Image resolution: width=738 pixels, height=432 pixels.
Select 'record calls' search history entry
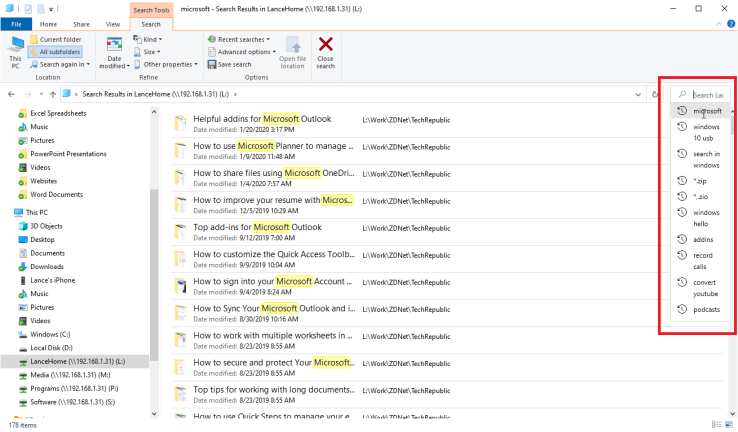coord(701,261)
